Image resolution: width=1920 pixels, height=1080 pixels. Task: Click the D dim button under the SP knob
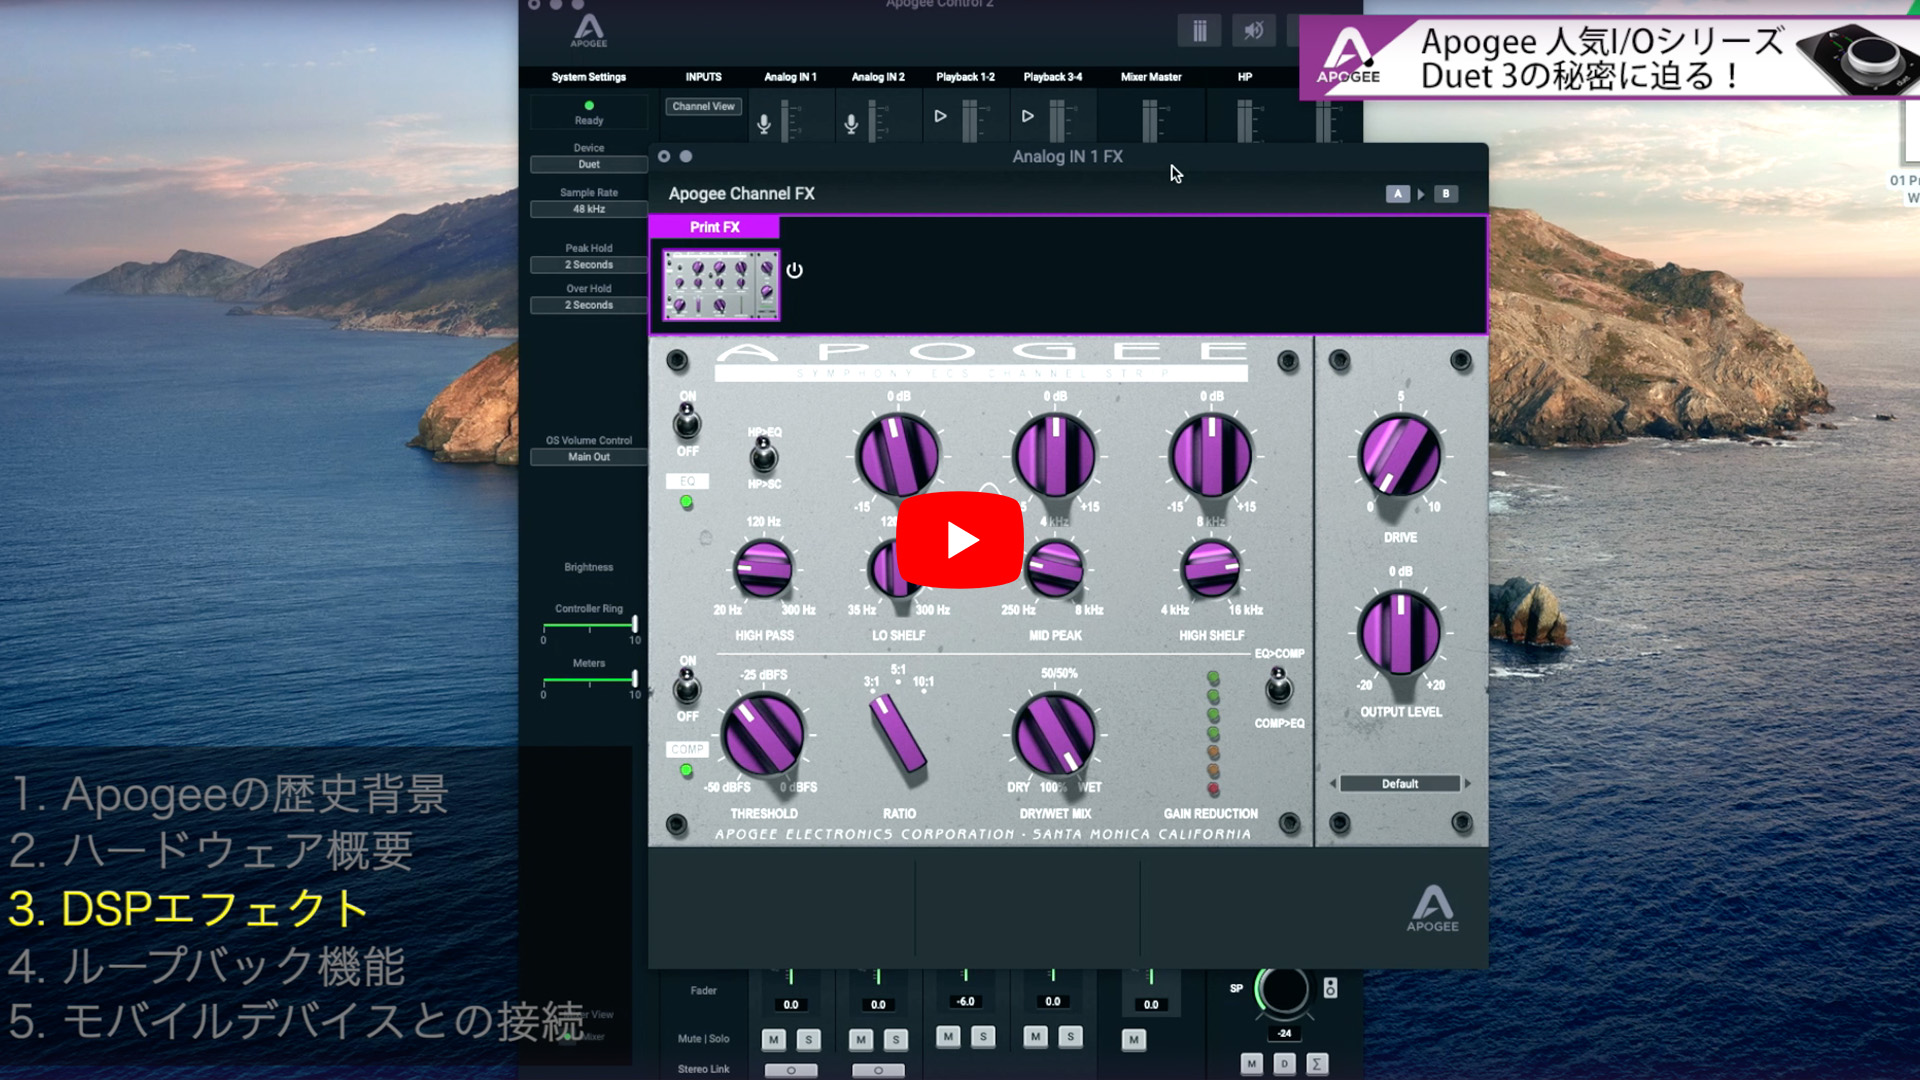pos(1285,1064)
